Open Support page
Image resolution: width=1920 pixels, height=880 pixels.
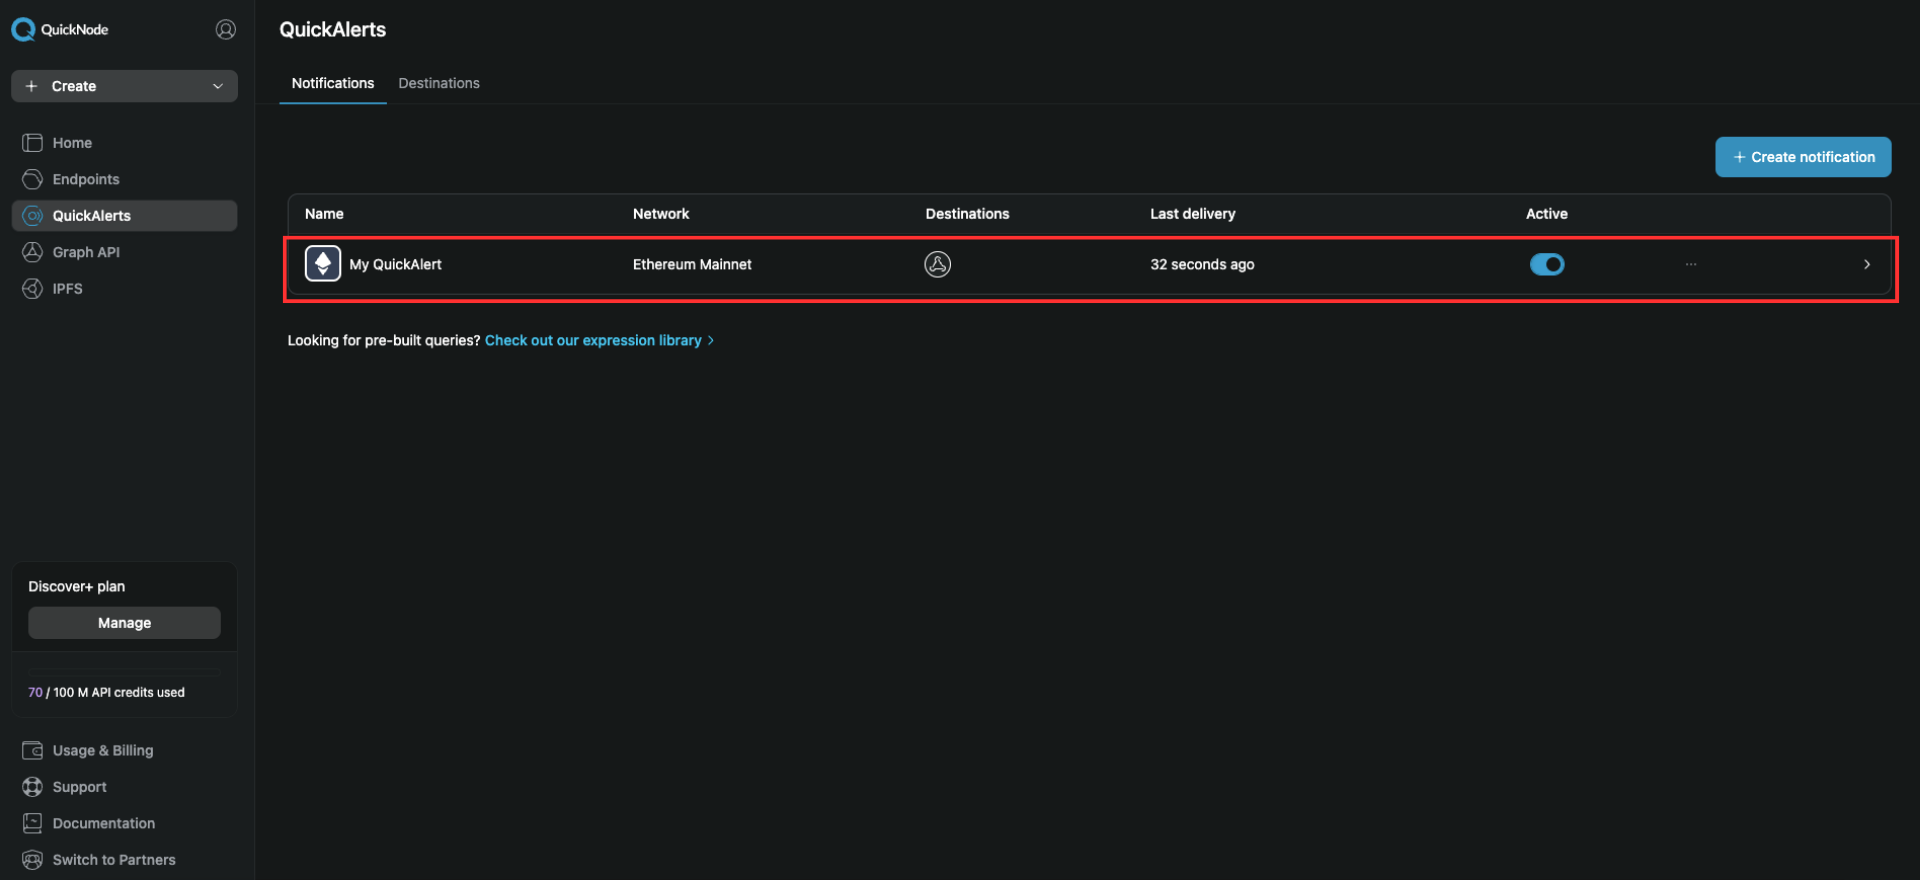tap(80, 787)
